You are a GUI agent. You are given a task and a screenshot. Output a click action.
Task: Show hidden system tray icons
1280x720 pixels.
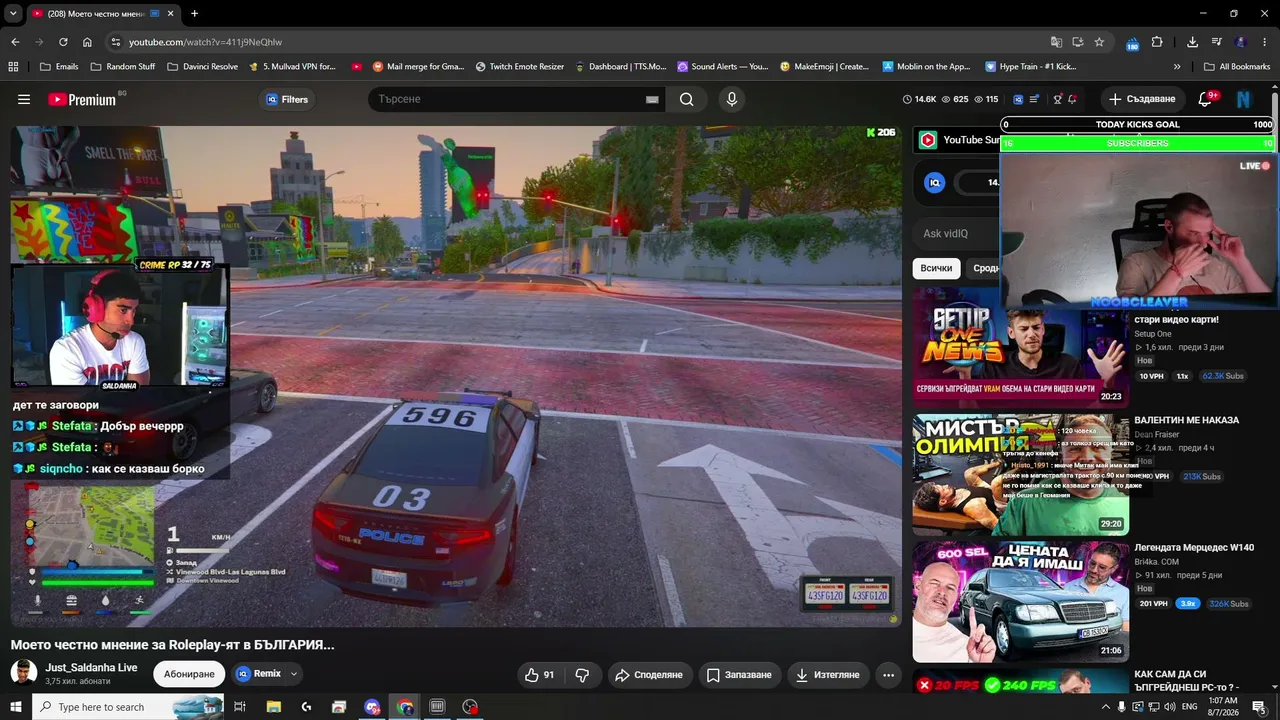pyautogui.click(x=1105, y=707)
